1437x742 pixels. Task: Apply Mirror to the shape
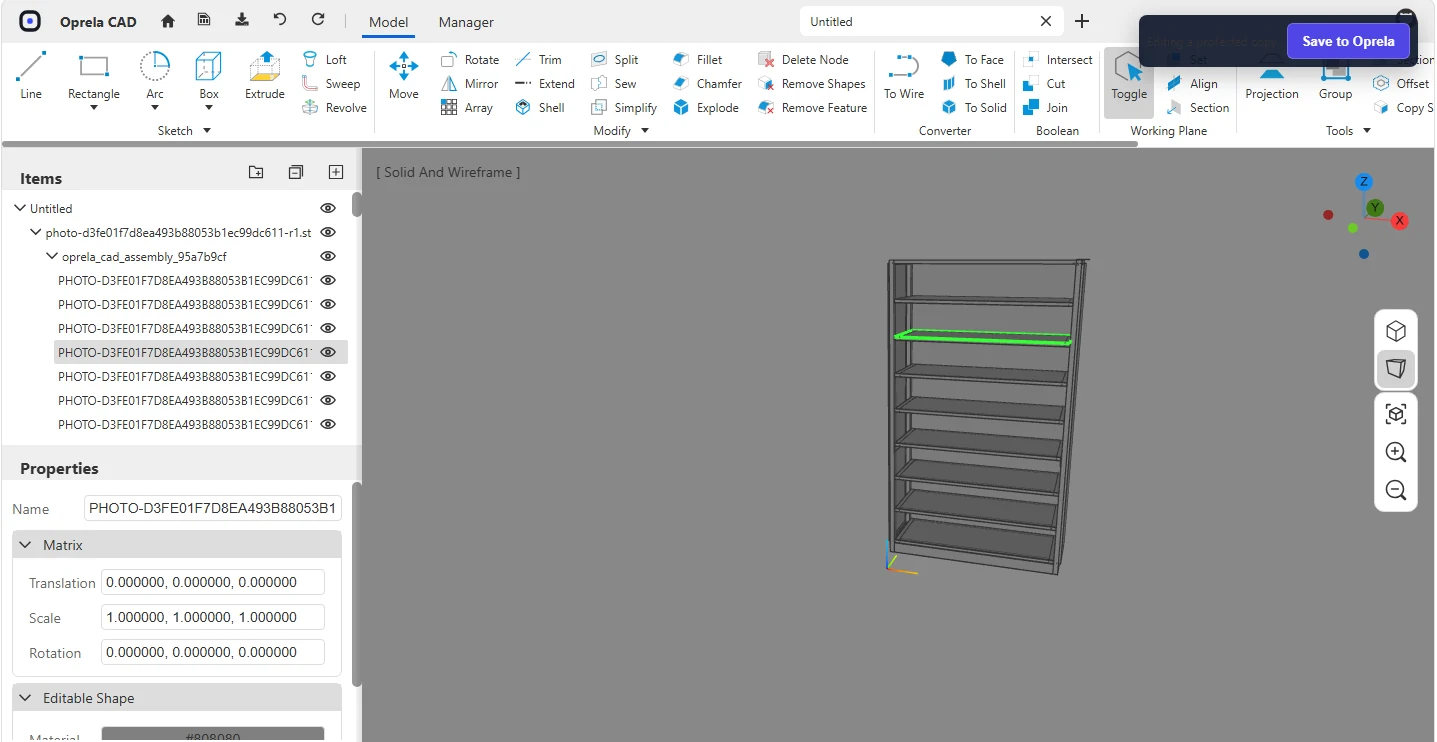coord(469,84)
